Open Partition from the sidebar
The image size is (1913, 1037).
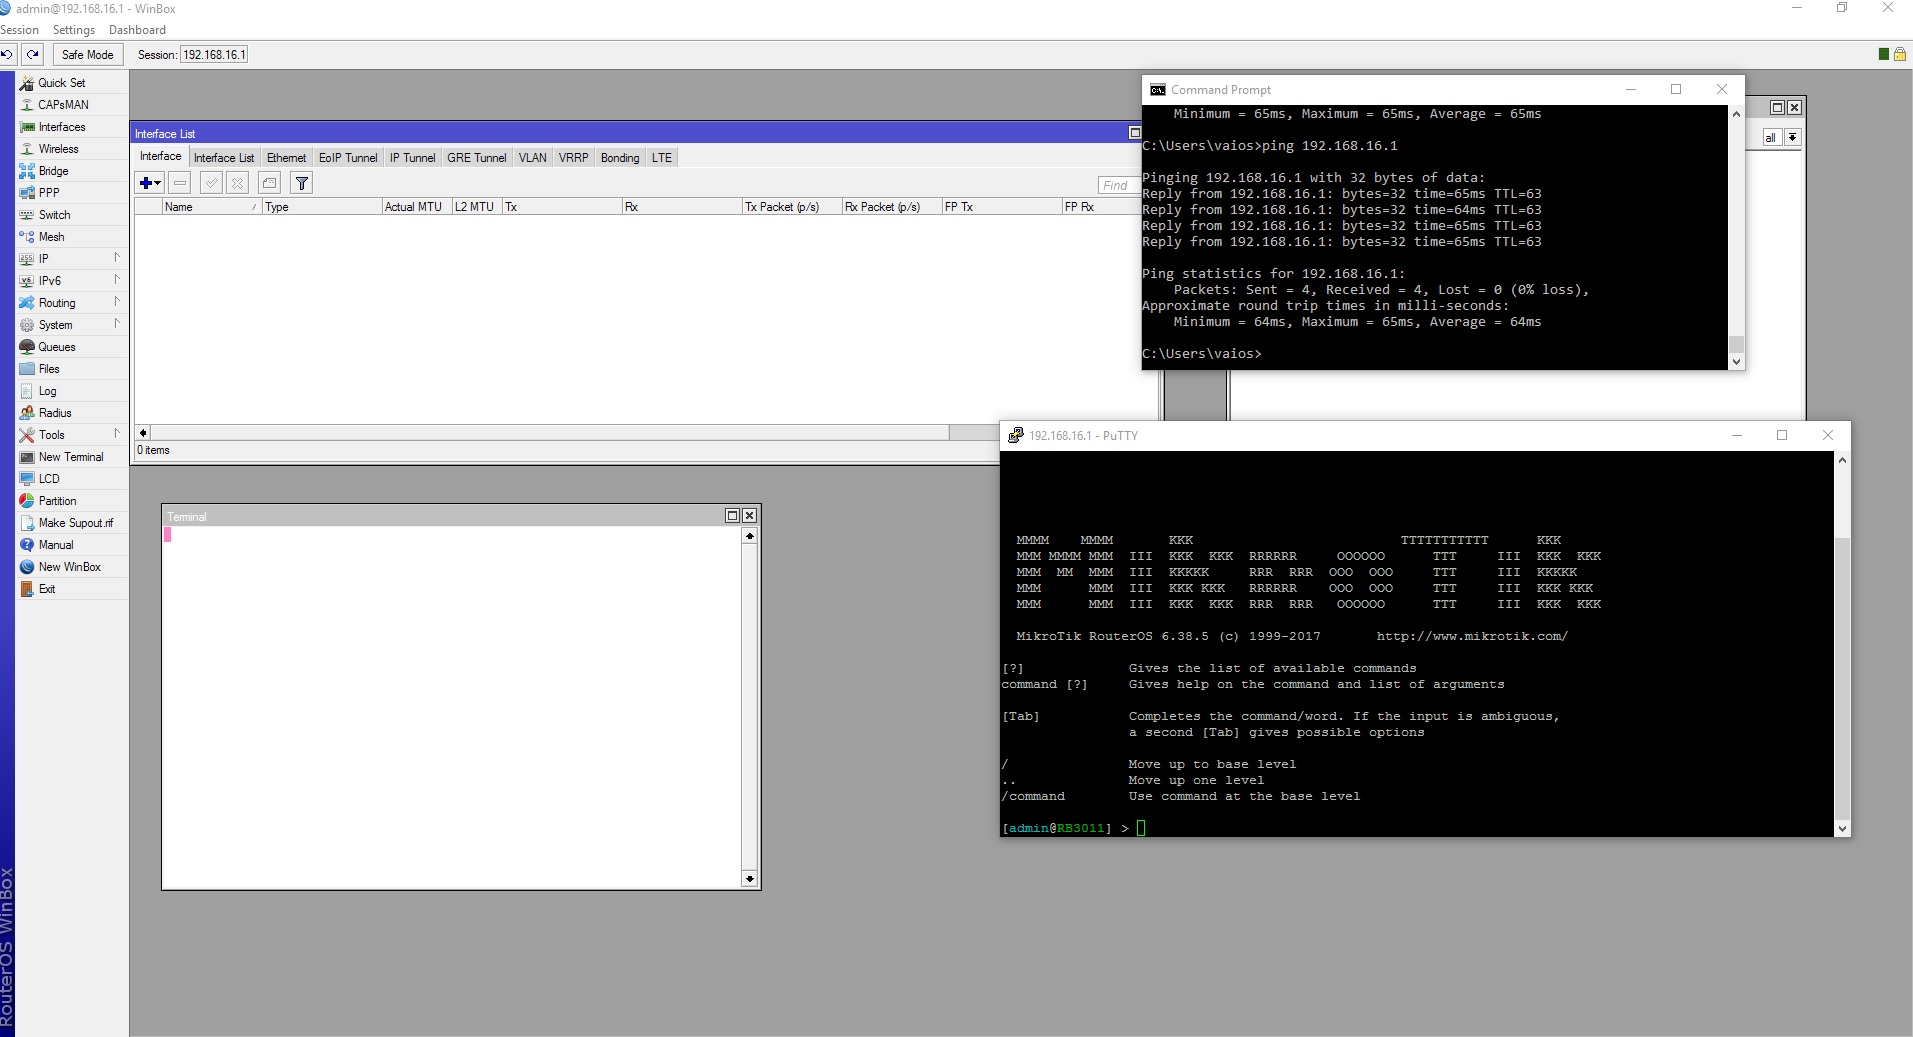tap(72, 501)
